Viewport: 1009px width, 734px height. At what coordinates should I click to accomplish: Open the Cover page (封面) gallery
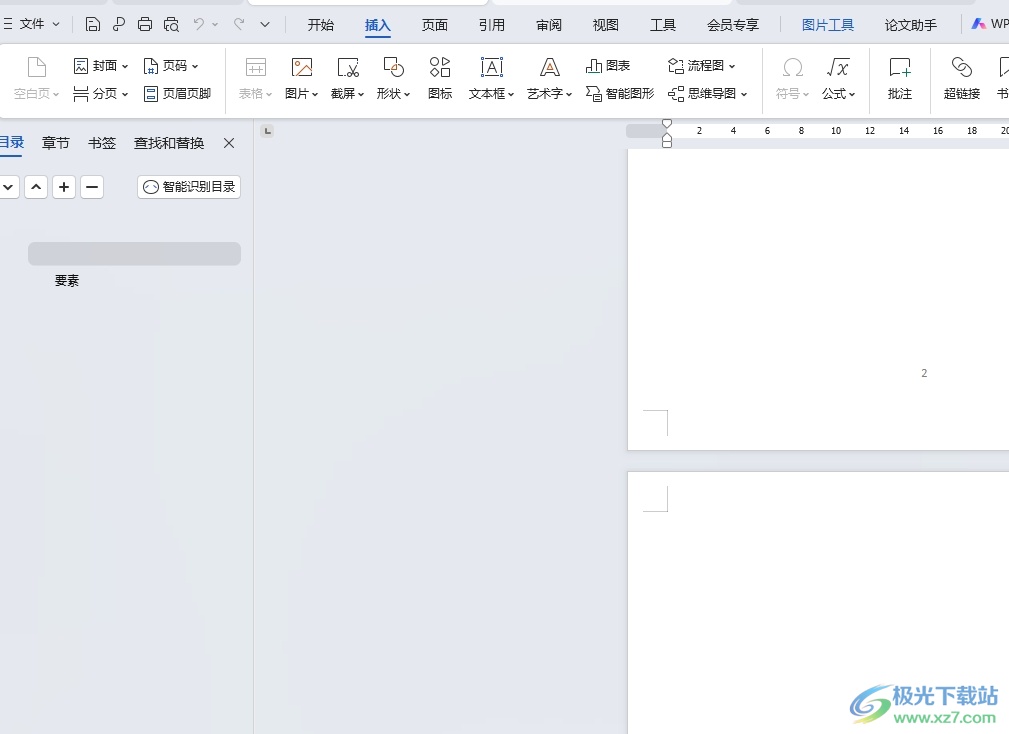[x=101, y=66]
